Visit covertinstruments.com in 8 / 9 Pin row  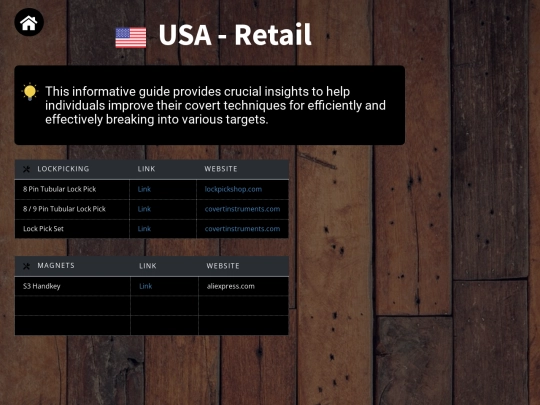242,209
